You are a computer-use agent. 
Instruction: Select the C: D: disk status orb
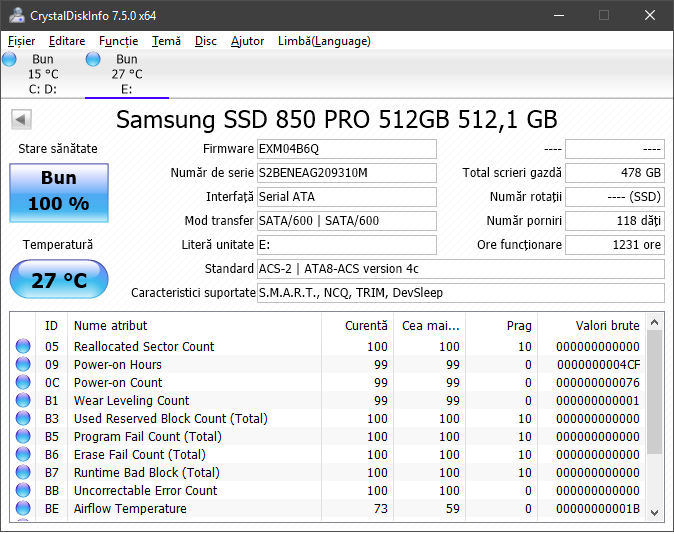click(x=10, y=60)
